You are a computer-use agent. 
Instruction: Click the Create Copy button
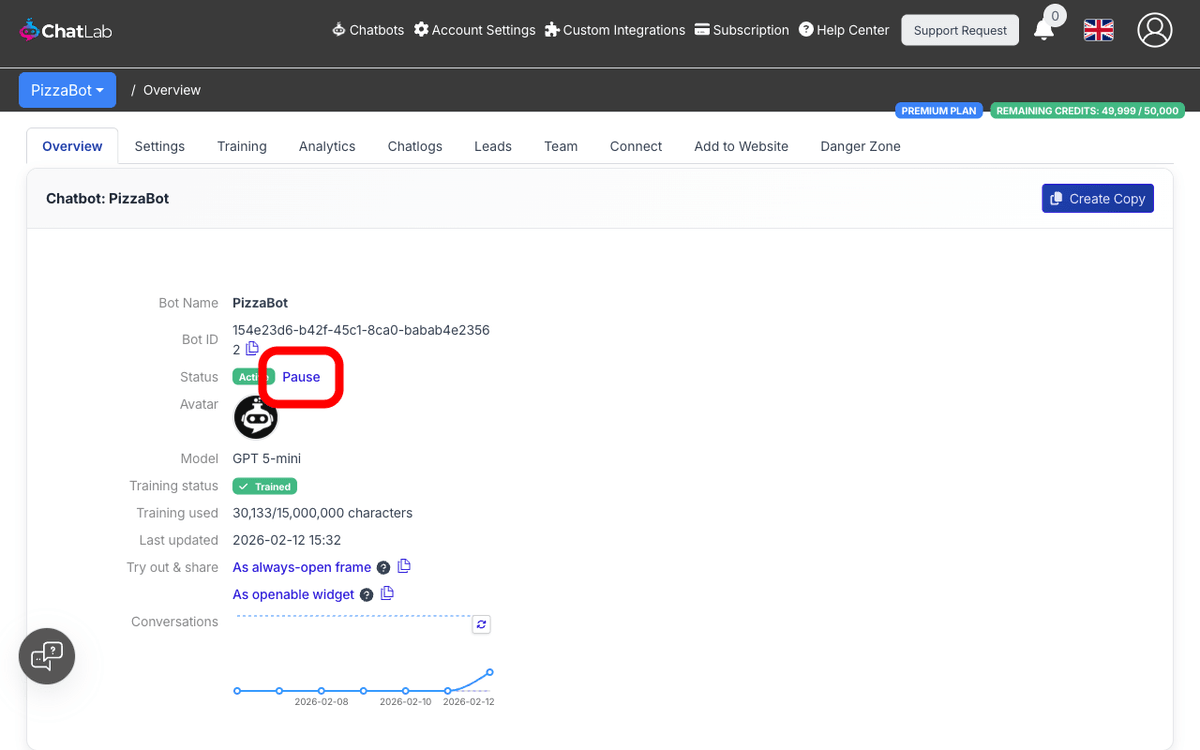coord(1097,198)
